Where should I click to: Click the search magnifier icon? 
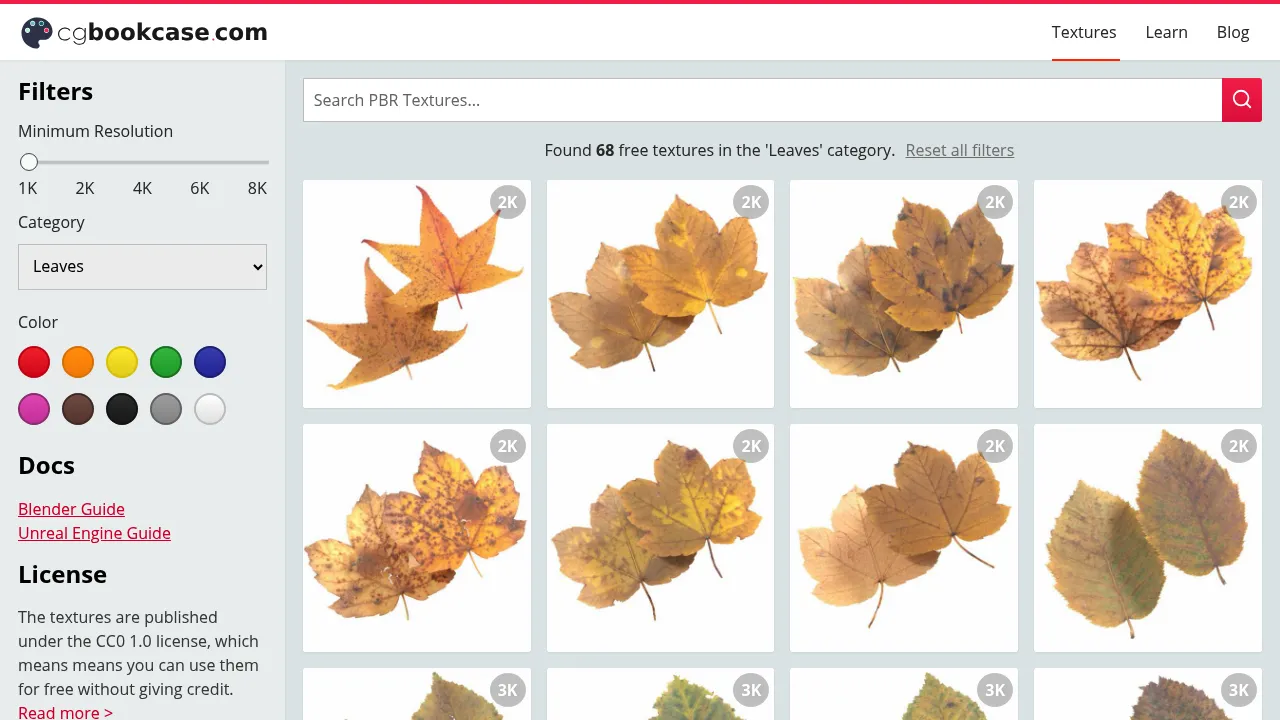(1241, 100)
